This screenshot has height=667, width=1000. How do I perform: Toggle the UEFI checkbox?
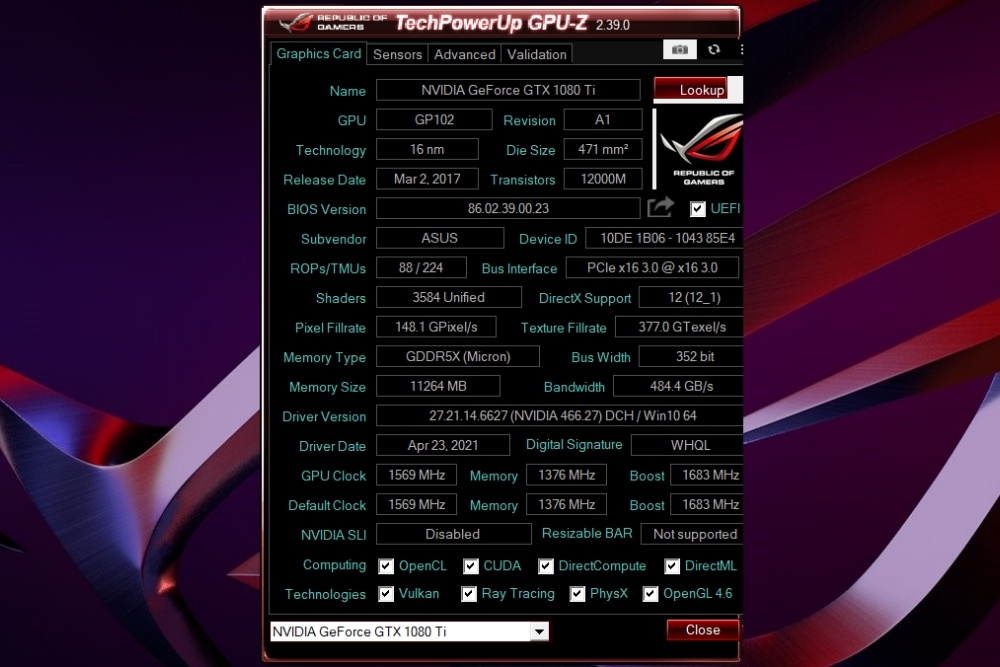(x=698, y=209)
